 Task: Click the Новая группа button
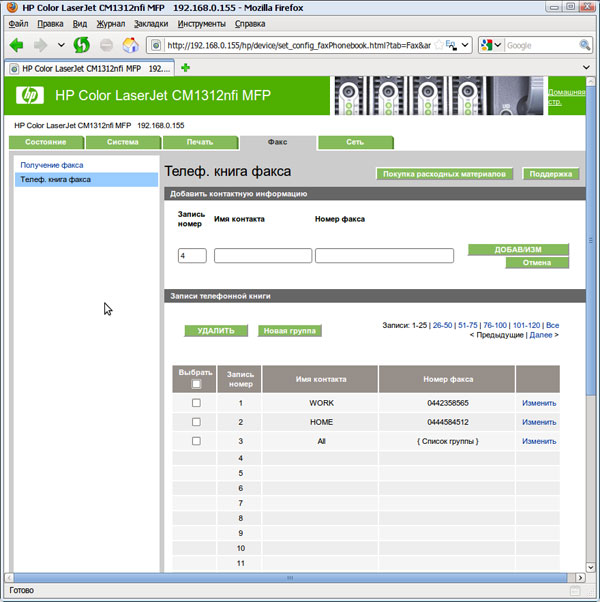point(289,331)
